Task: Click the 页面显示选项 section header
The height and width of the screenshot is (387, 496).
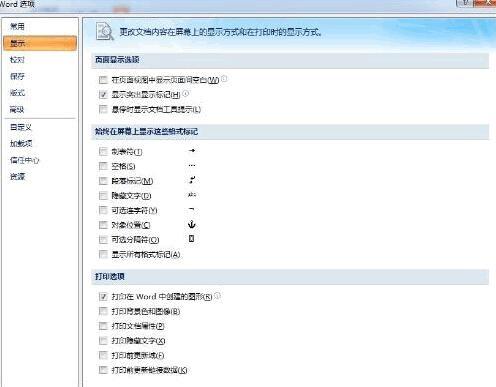Action: [290, 60]
